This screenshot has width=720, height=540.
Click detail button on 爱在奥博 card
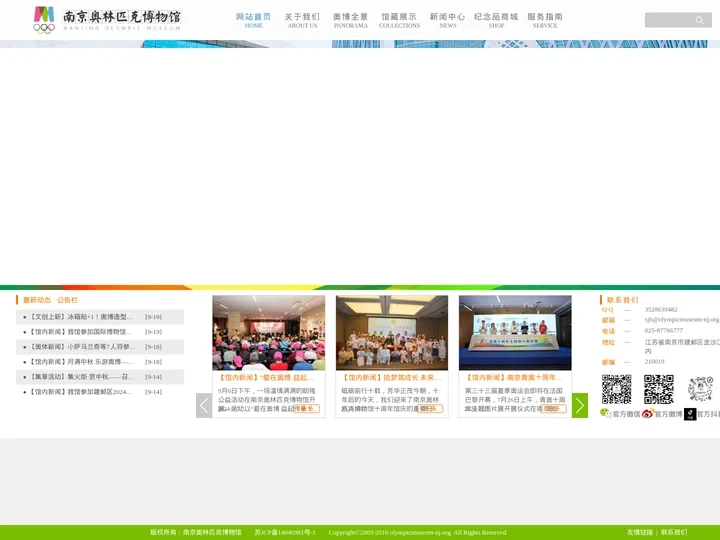[x=306, y=409]
